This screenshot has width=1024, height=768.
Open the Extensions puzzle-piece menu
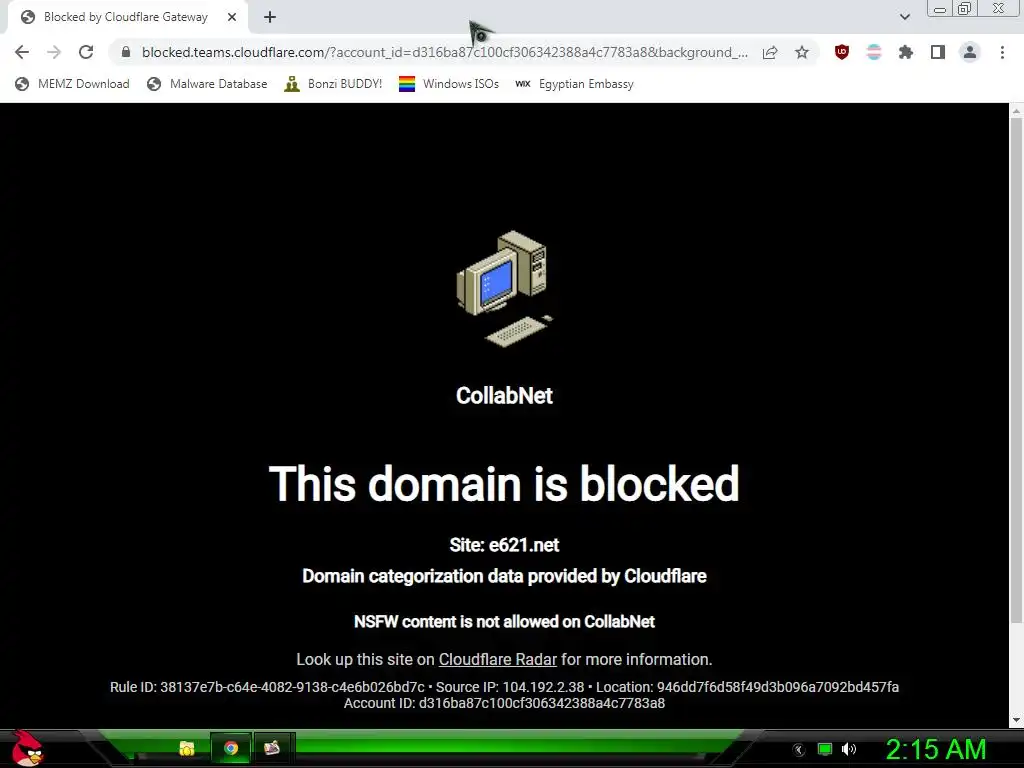(906, 52)
